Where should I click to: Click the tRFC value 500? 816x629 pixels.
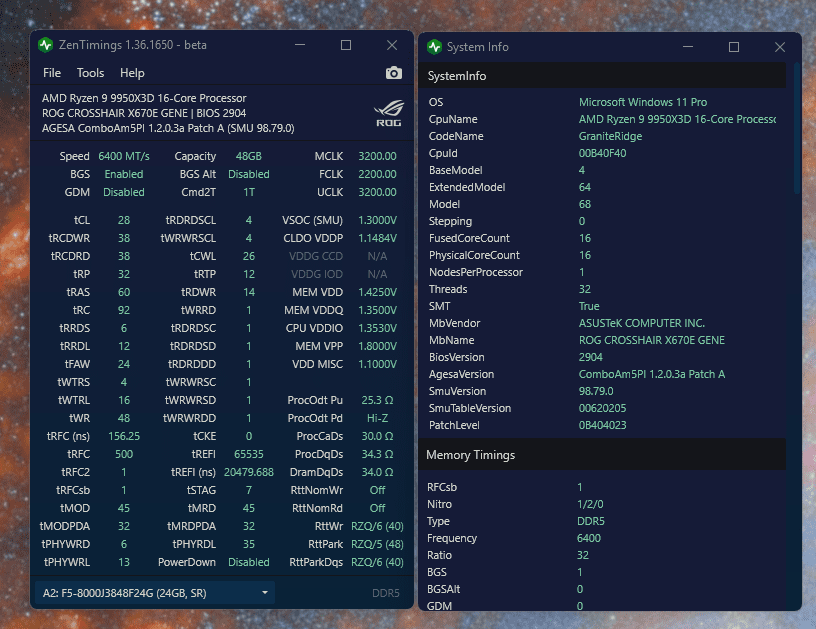(x=124, y=454)
